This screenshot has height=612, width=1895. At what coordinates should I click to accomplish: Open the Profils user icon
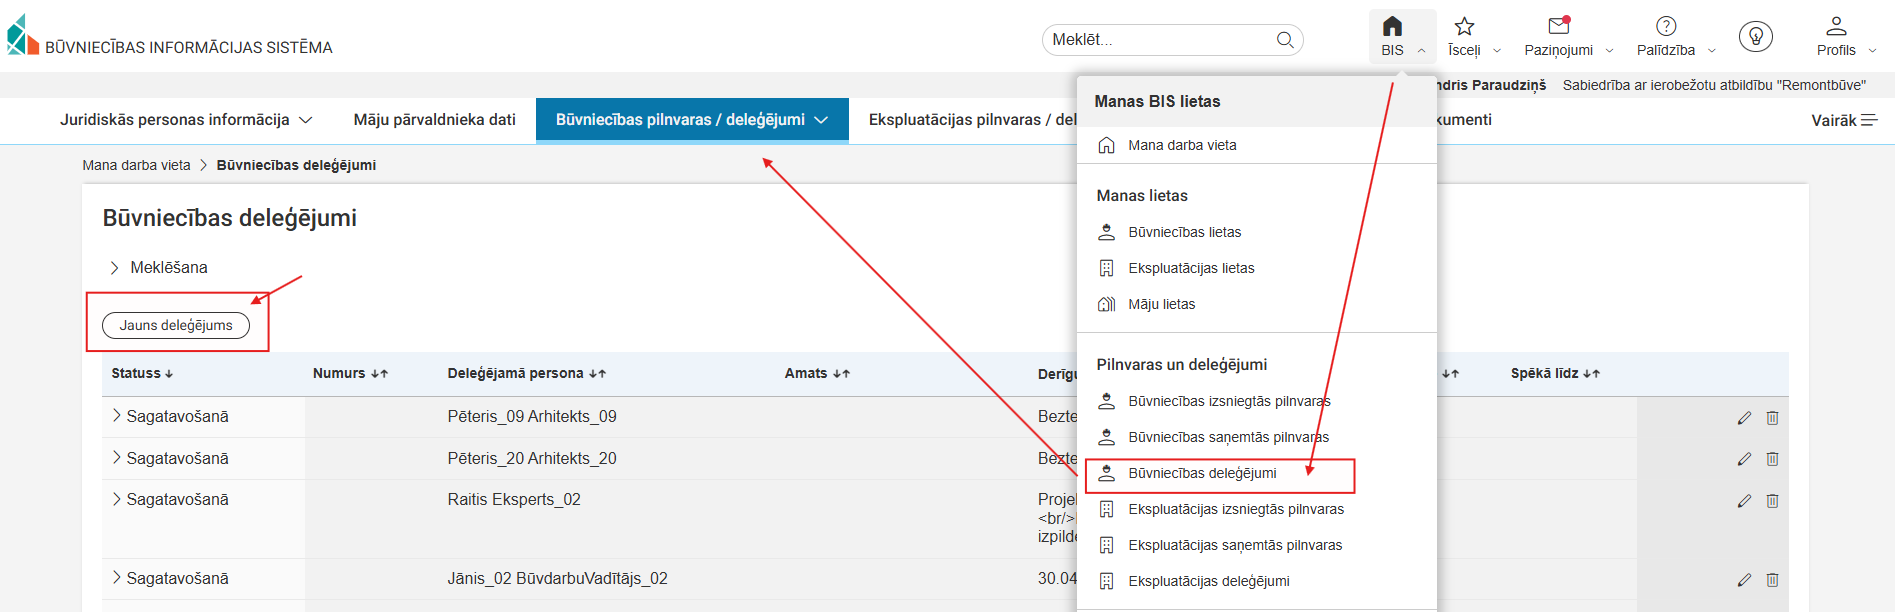click(x=1836, y=27)
